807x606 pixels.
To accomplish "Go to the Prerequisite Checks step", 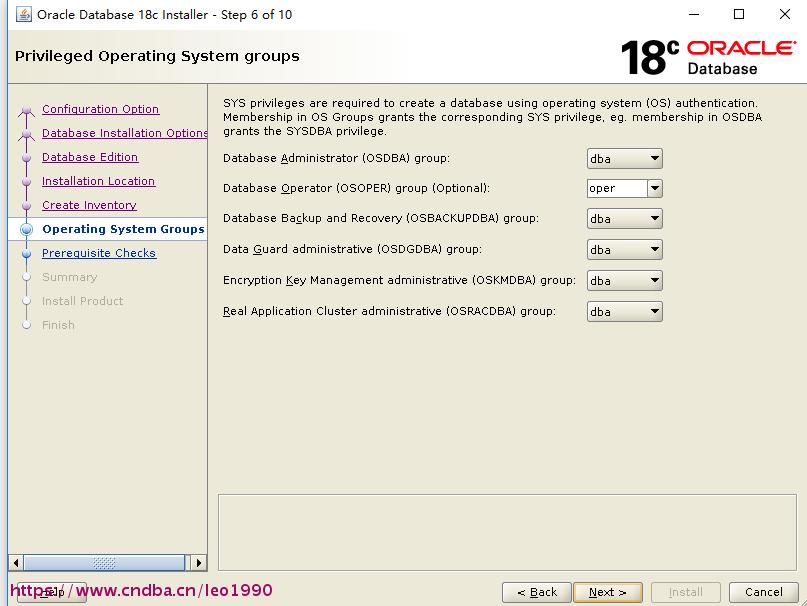I will coord(99,253).
